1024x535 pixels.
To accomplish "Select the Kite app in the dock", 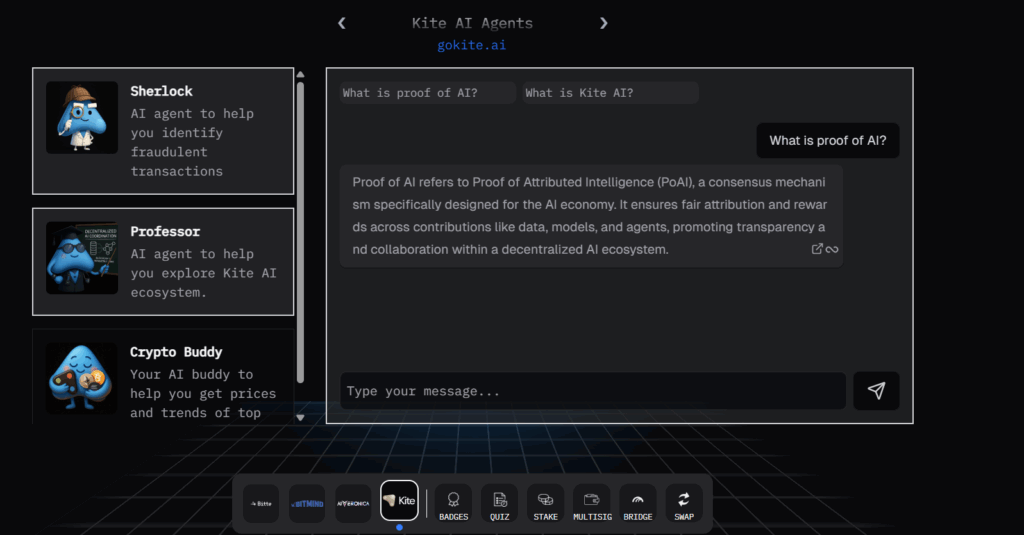I will coord(399,500).
